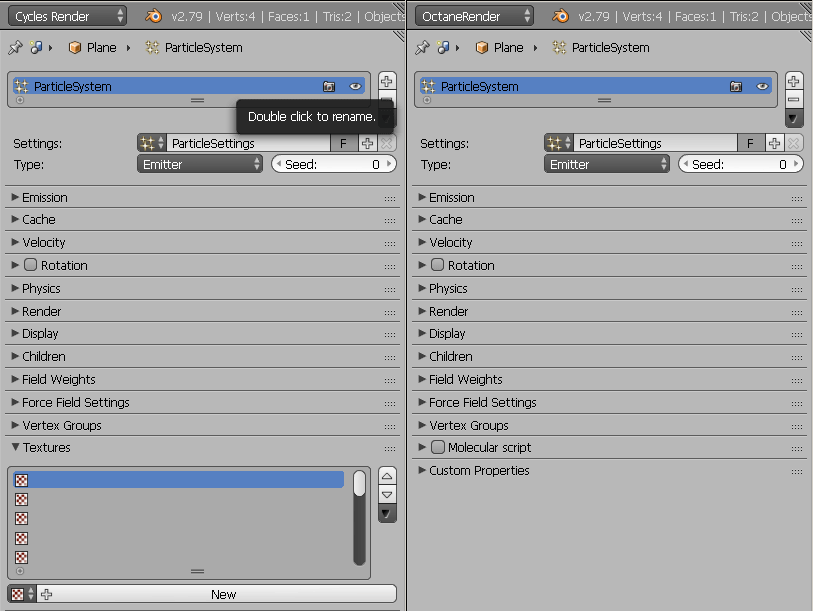Toggle the pin icon in left panel
813x611 pixels.
(15, 48)
